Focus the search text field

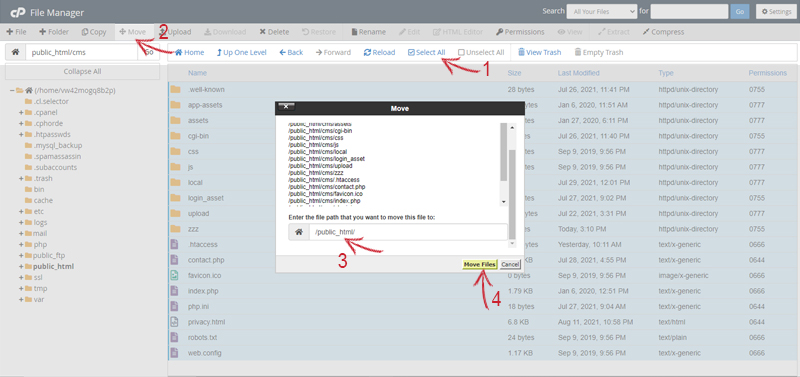click(x=689, y=11)
